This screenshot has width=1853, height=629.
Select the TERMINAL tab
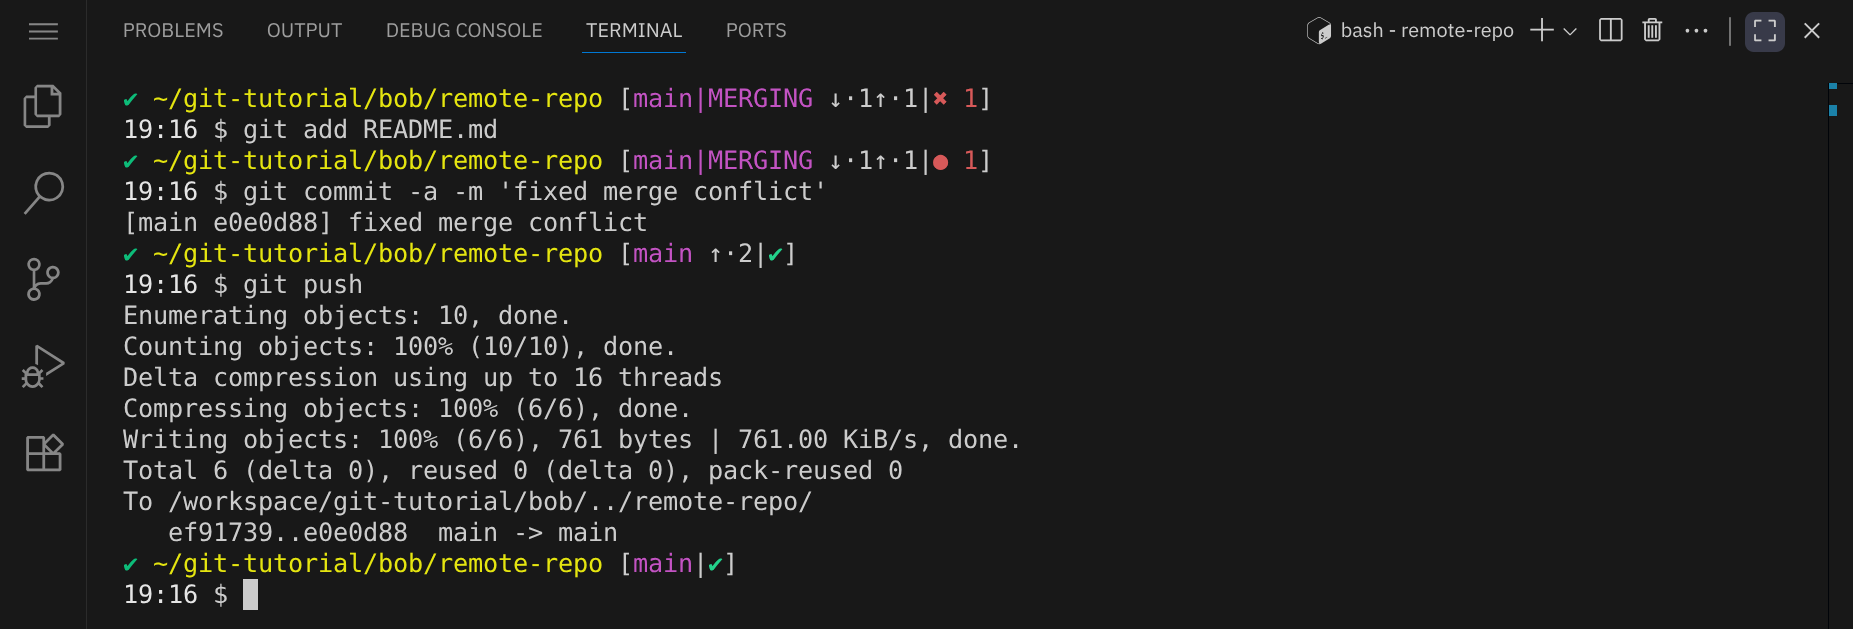(634, 31)
